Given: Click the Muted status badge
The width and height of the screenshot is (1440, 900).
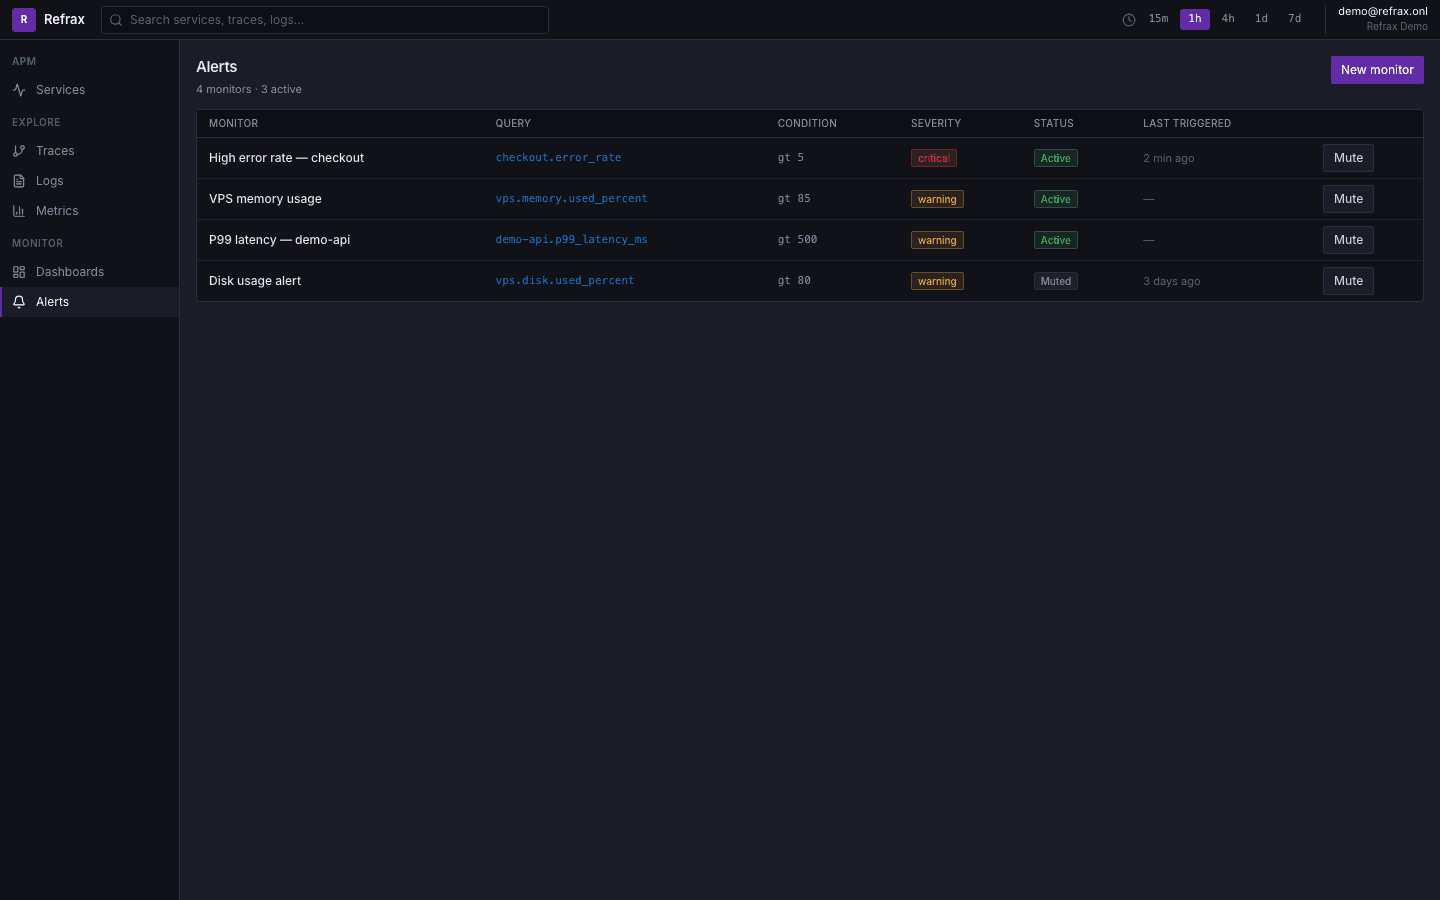Looking at the screenshot, I should (1055, 281).
